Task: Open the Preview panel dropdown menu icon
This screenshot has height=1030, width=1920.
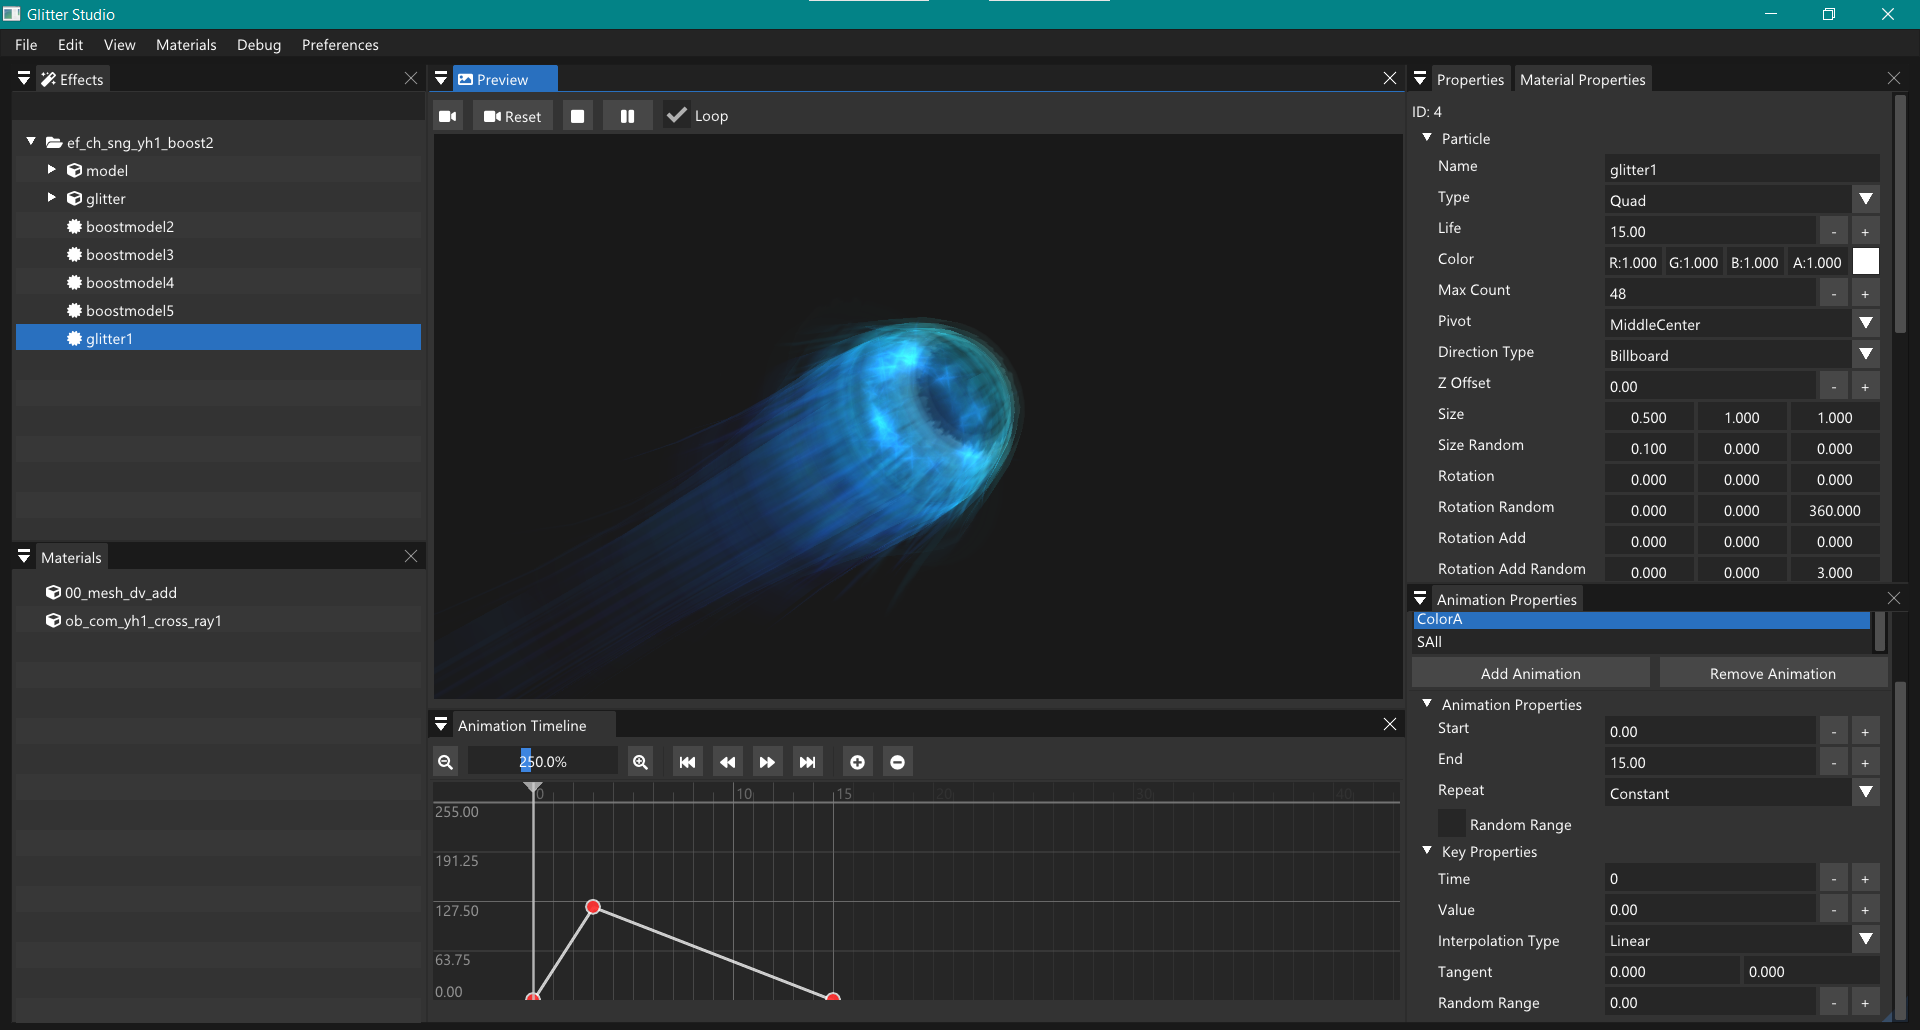Action: point(441,78)
